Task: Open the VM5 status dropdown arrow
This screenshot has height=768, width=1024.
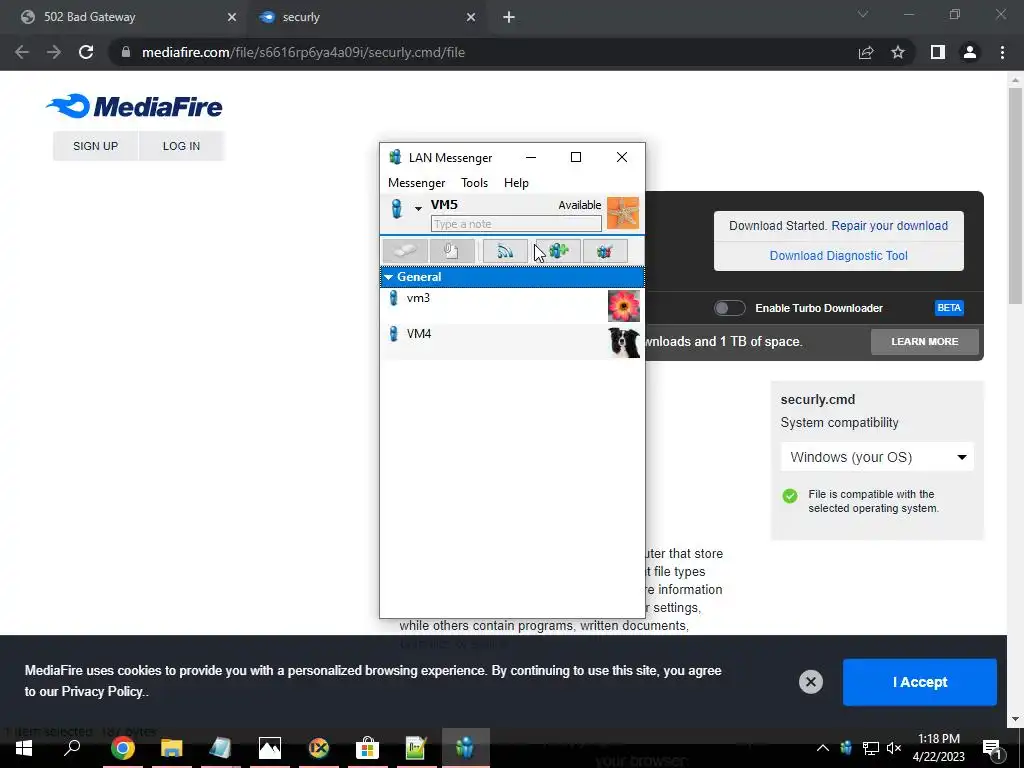Action: 418,209
